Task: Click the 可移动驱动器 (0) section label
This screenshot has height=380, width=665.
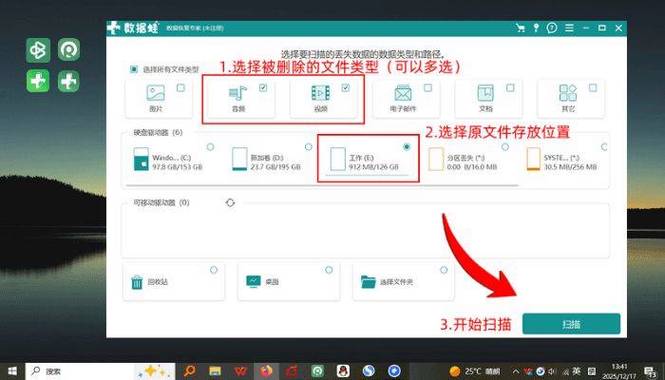Action: [x=161, y=203]
